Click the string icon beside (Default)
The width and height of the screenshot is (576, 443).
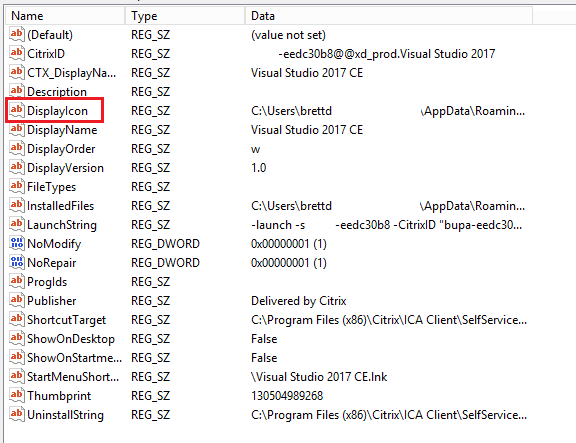(17, 35)
